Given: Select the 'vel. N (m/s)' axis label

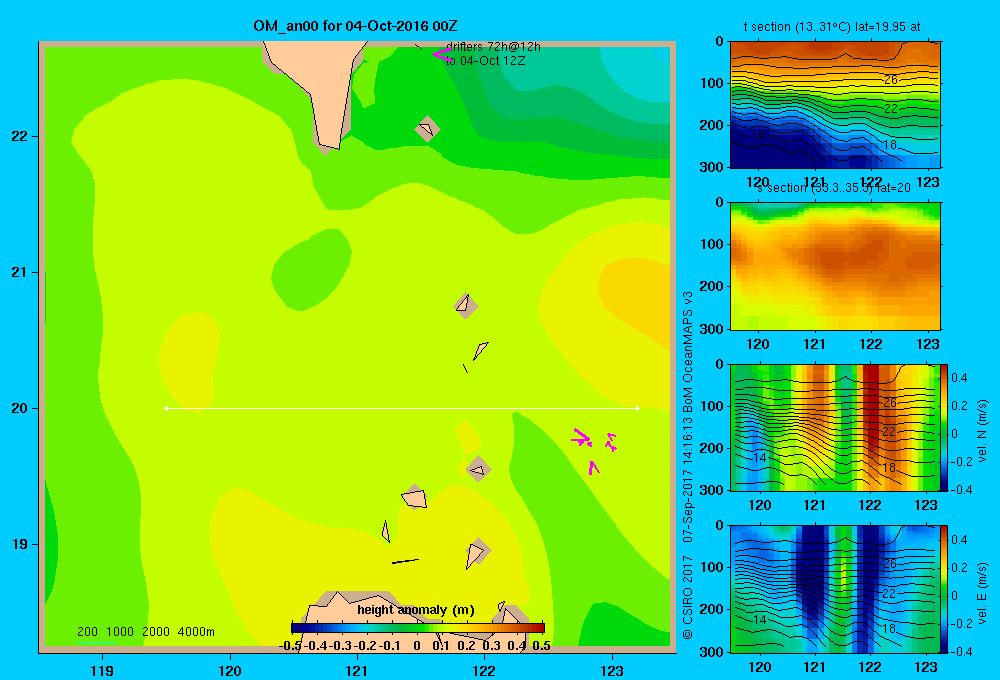Looking at the screenshot, I should (983, 431).
